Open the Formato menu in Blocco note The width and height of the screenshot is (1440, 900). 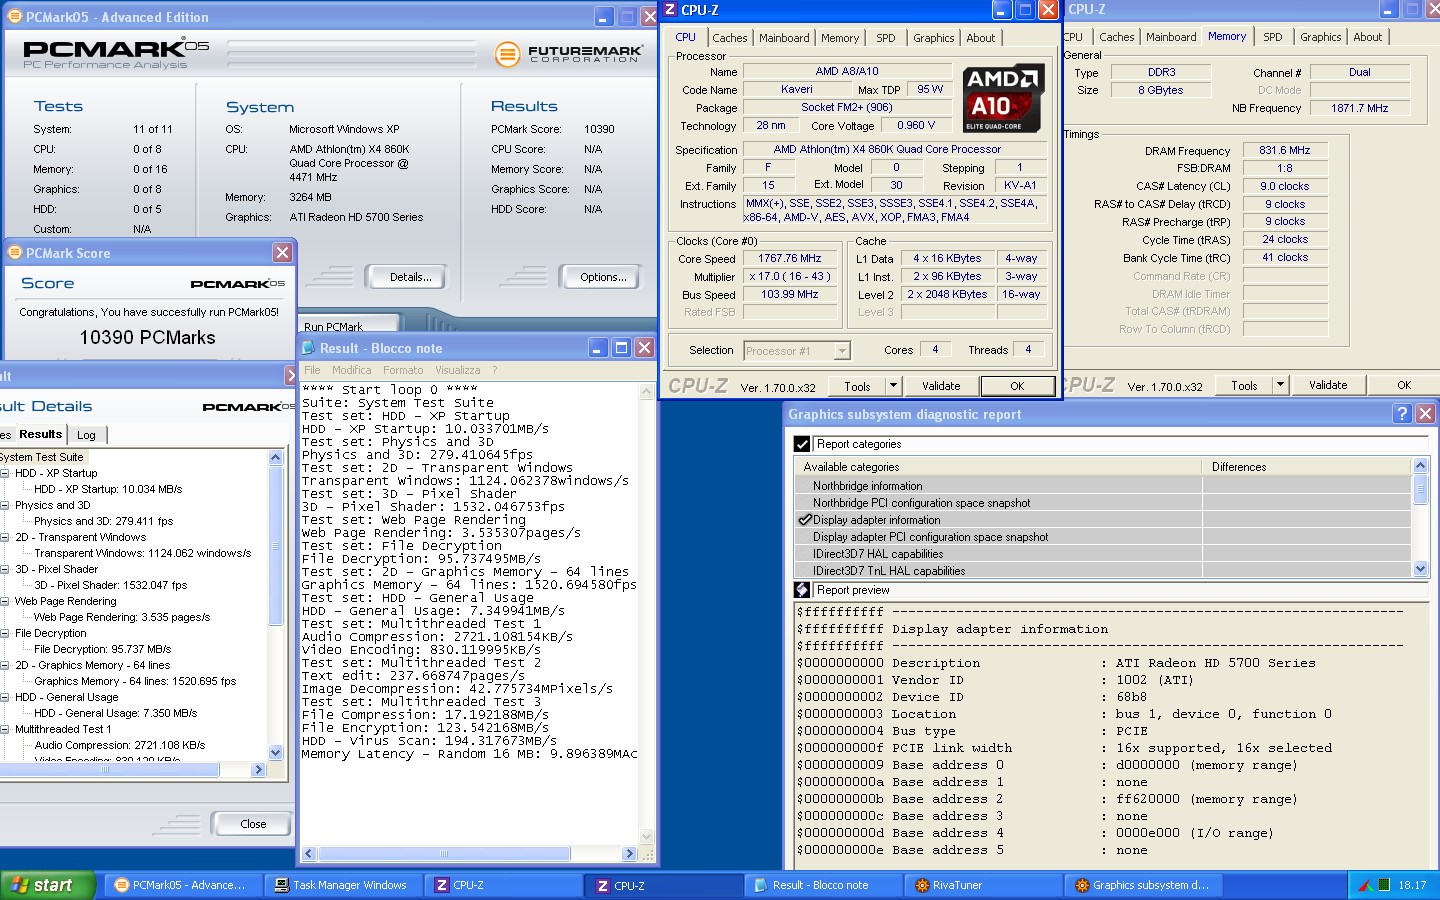pos(403,370)
